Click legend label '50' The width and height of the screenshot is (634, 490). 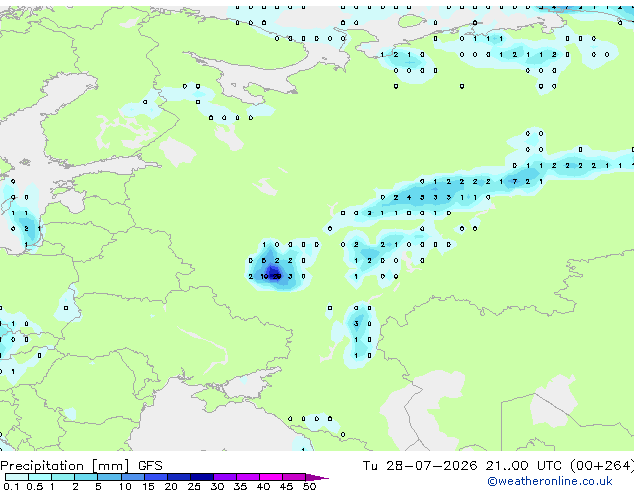309,486
